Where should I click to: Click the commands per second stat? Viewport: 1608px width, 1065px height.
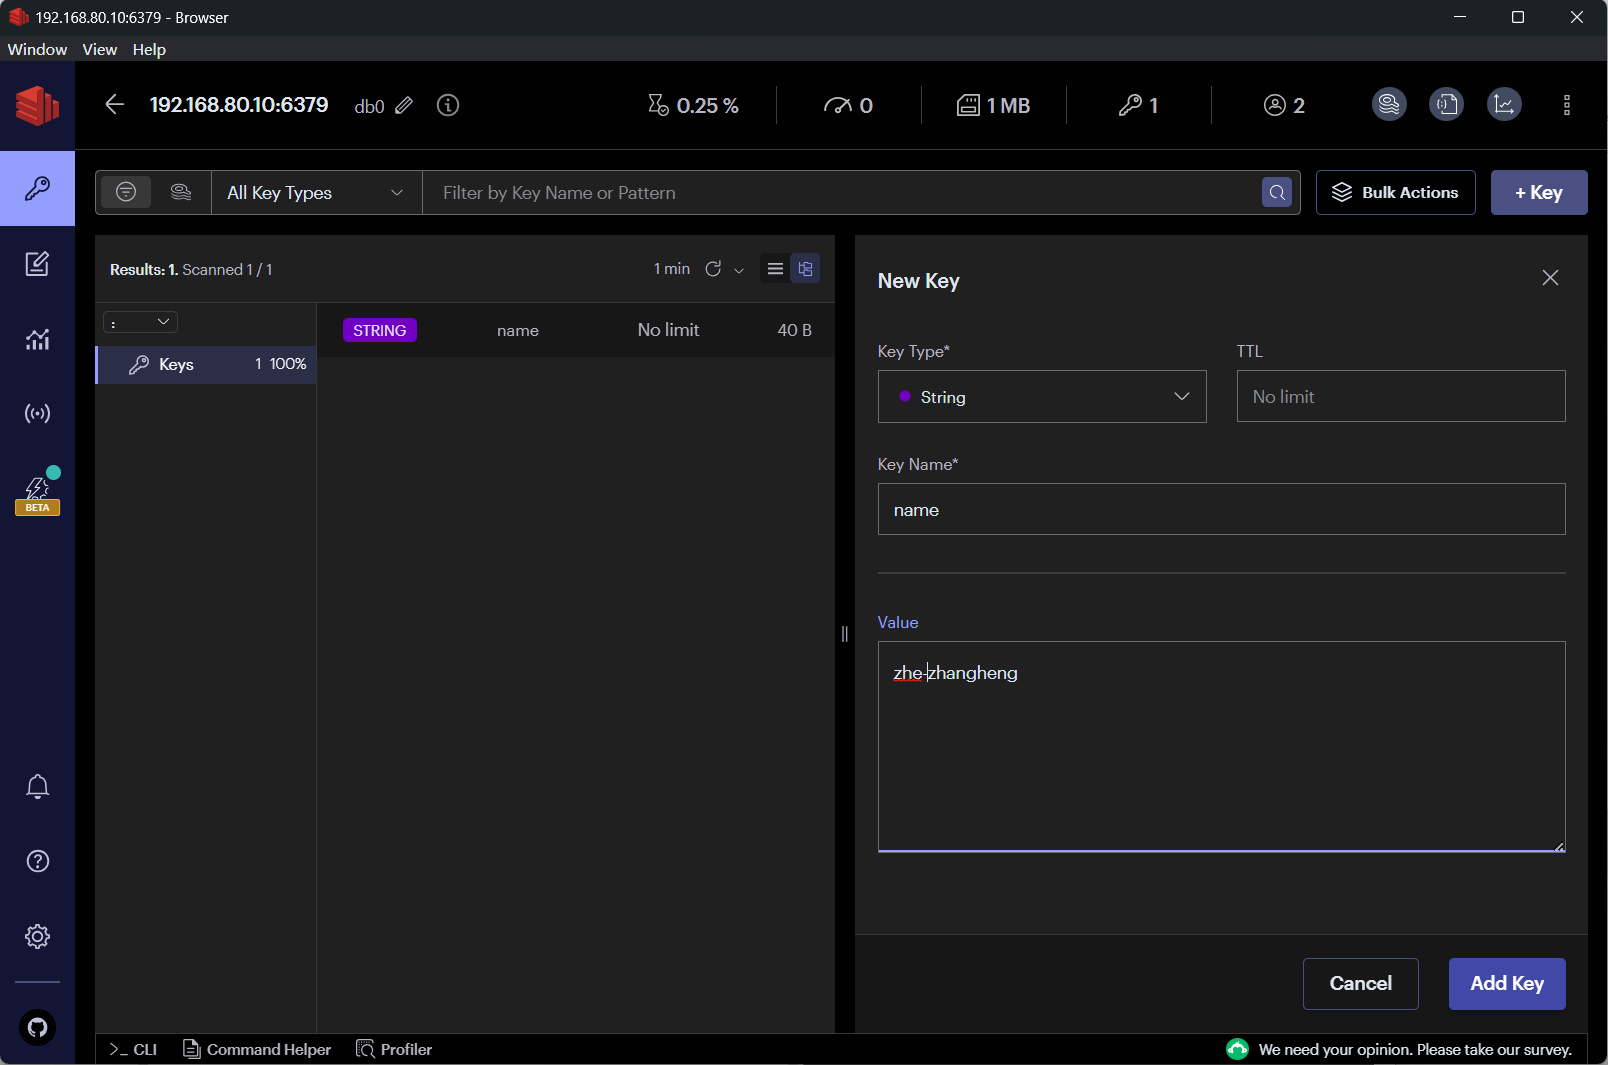click(848, 105)
